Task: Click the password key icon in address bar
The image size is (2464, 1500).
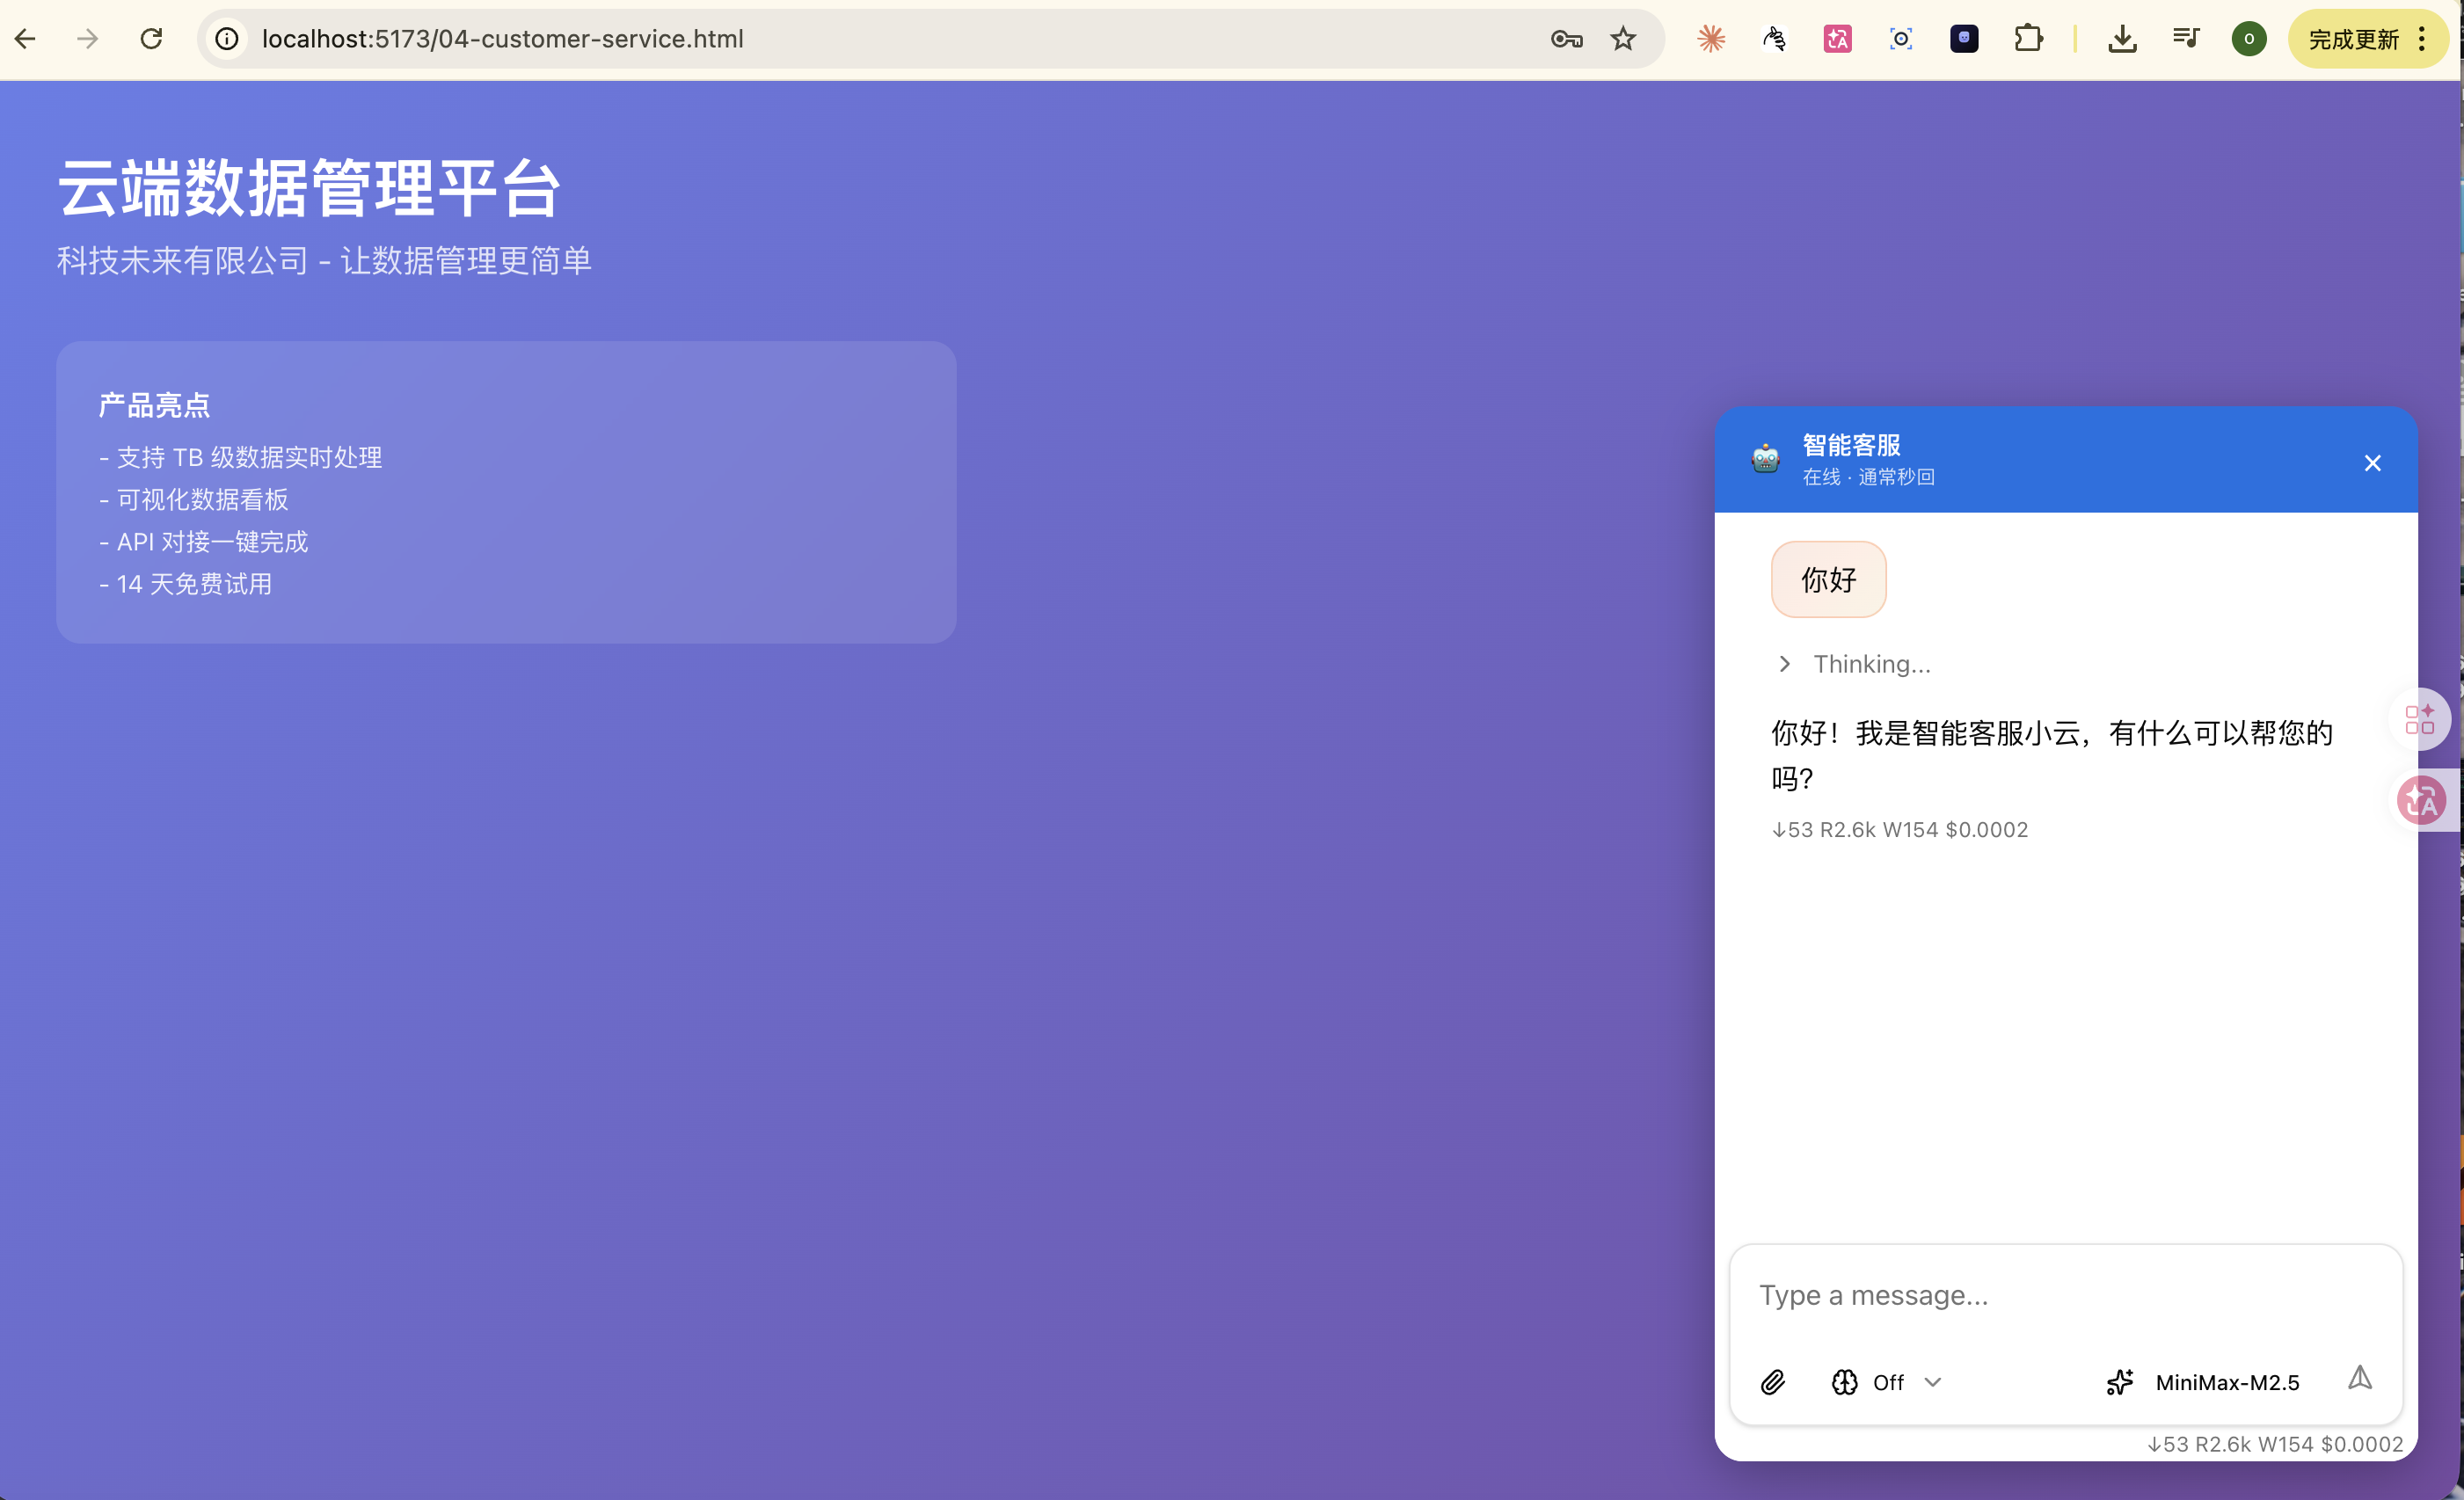Action: [1565, 39]
